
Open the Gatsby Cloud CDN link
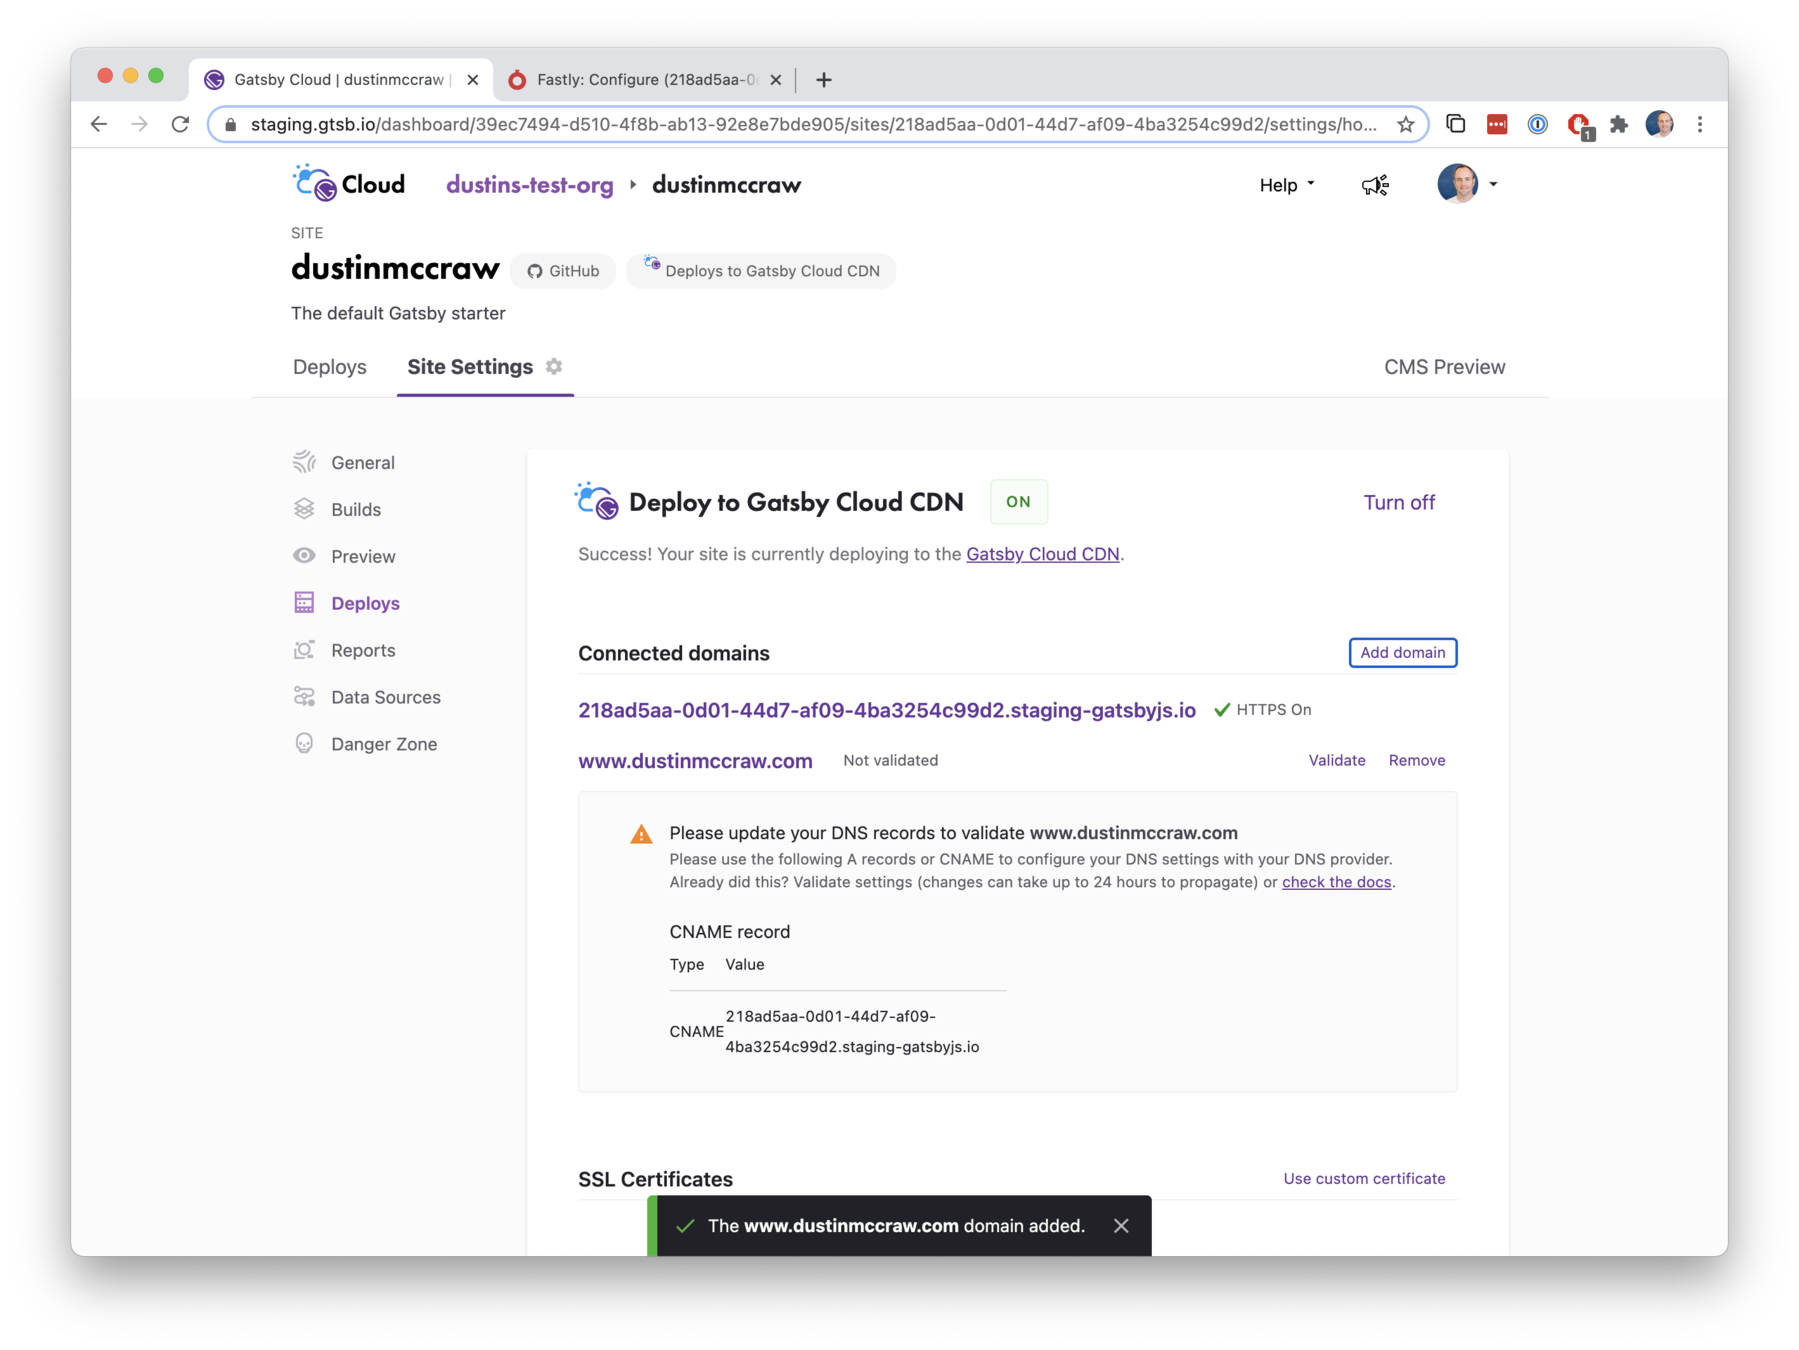click(1042, 554)
